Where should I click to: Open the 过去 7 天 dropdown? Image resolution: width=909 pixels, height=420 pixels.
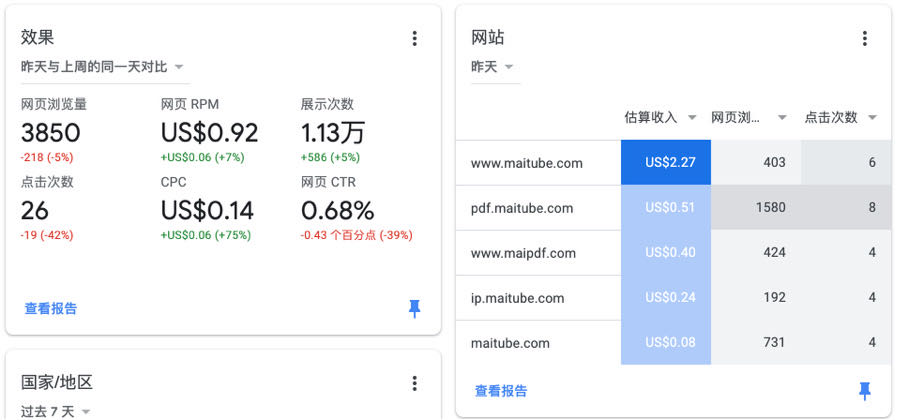[56, 412]
